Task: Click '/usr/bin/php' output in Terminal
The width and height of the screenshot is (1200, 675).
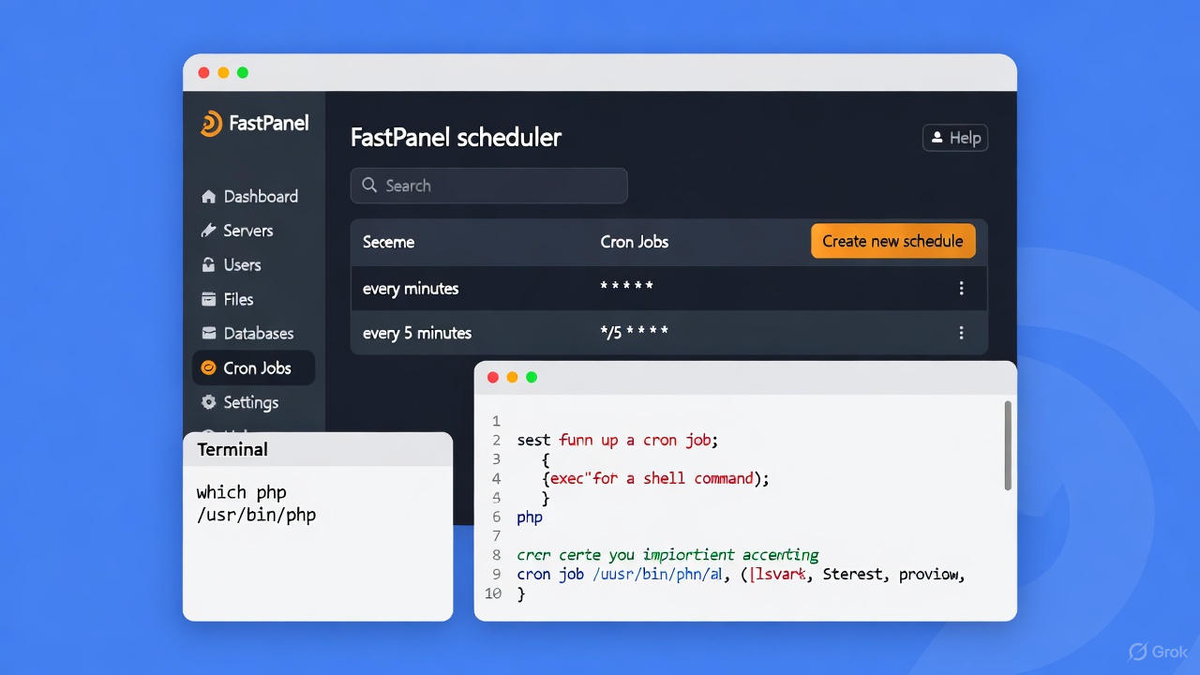Action: pyautogui.click(x=256, y=515)
